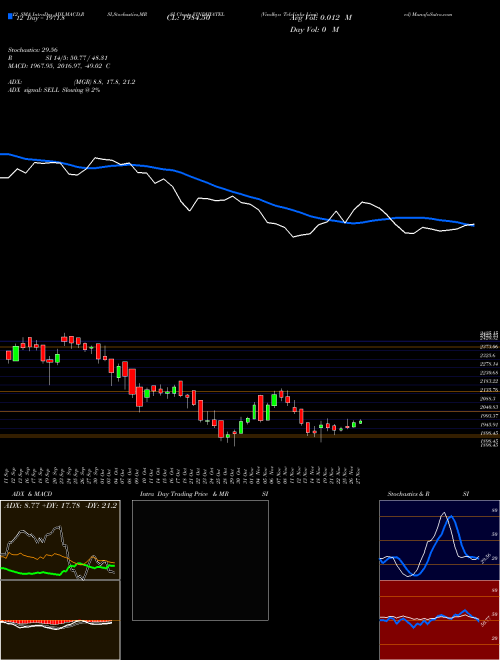This screenshot has width=500, height=660.
Task: Open the red RSI chart panel
Action: (x=439, y=620)
